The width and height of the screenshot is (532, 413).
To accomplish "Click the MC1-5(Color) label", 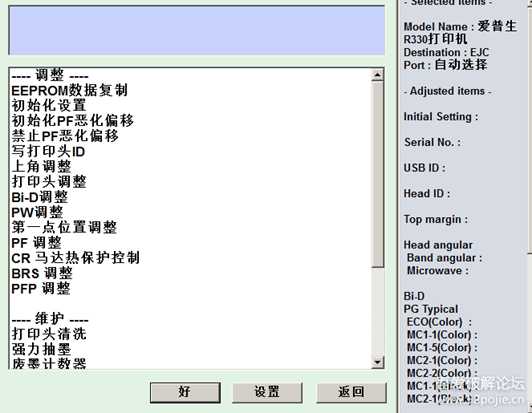I will 442,348.
